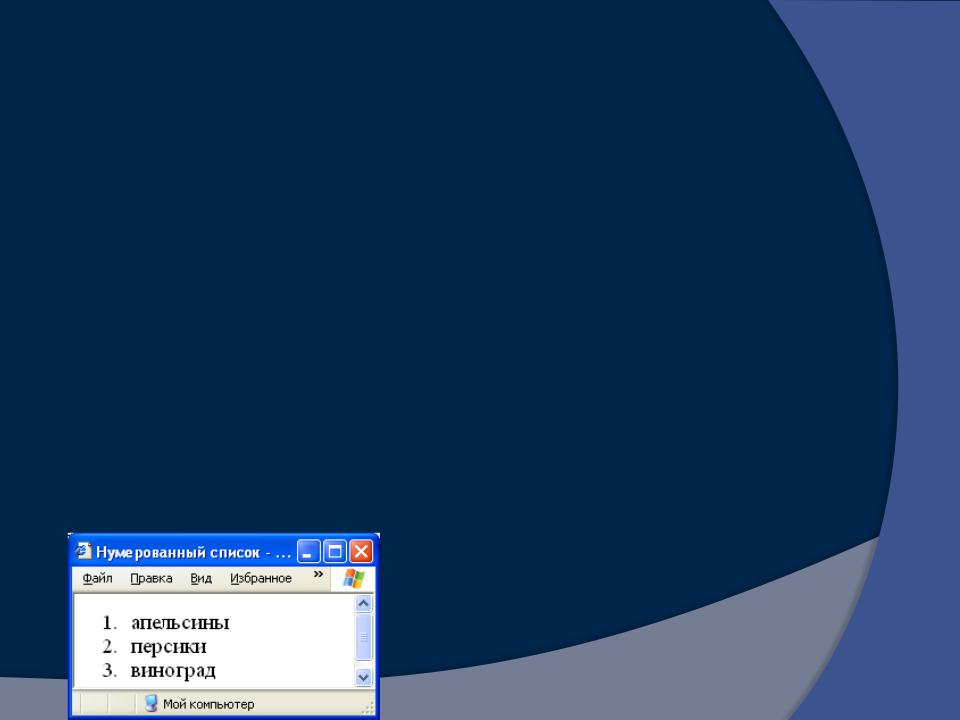Image resolution: width=960 pixels, height=720 pixels.
Task: Open the Правка menu
Action: [151, 579]
